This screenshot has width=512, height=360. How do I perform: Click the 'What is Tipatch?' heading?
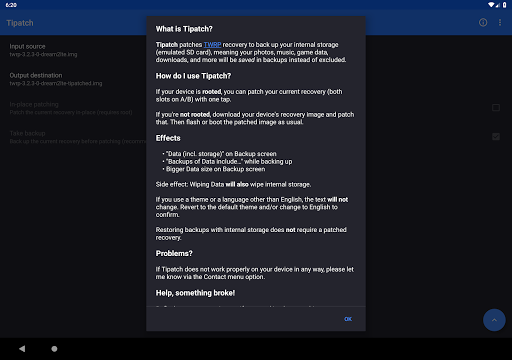[184, 29]
